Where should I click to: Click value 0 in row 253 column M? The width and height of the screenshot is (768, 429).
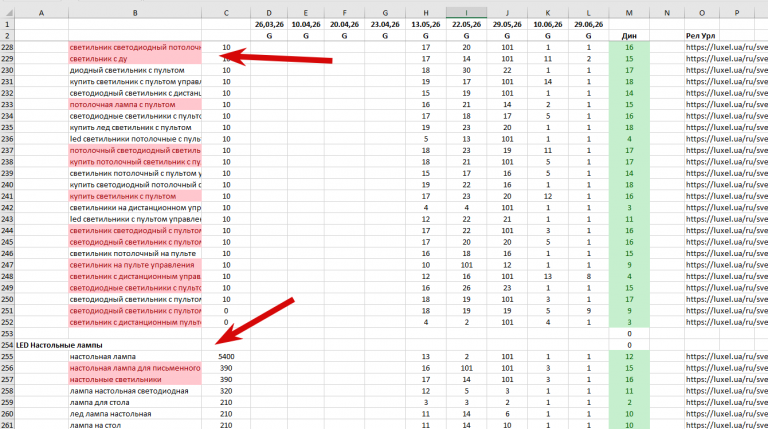629,334
